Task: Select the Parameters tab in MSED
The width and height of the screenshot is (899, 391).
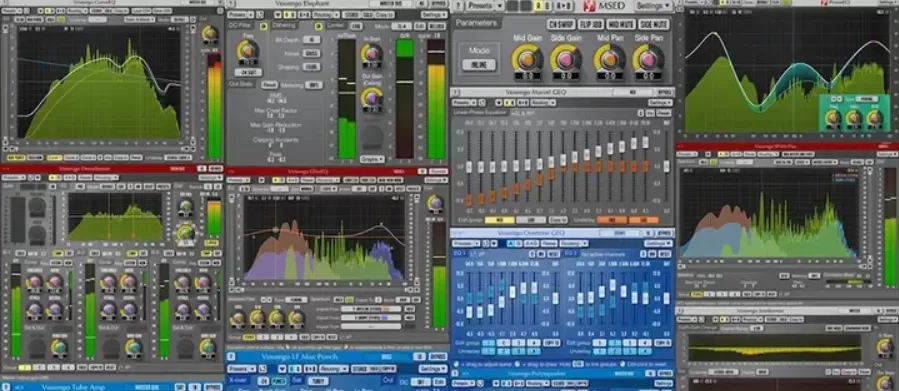Action: pos(477,23)
